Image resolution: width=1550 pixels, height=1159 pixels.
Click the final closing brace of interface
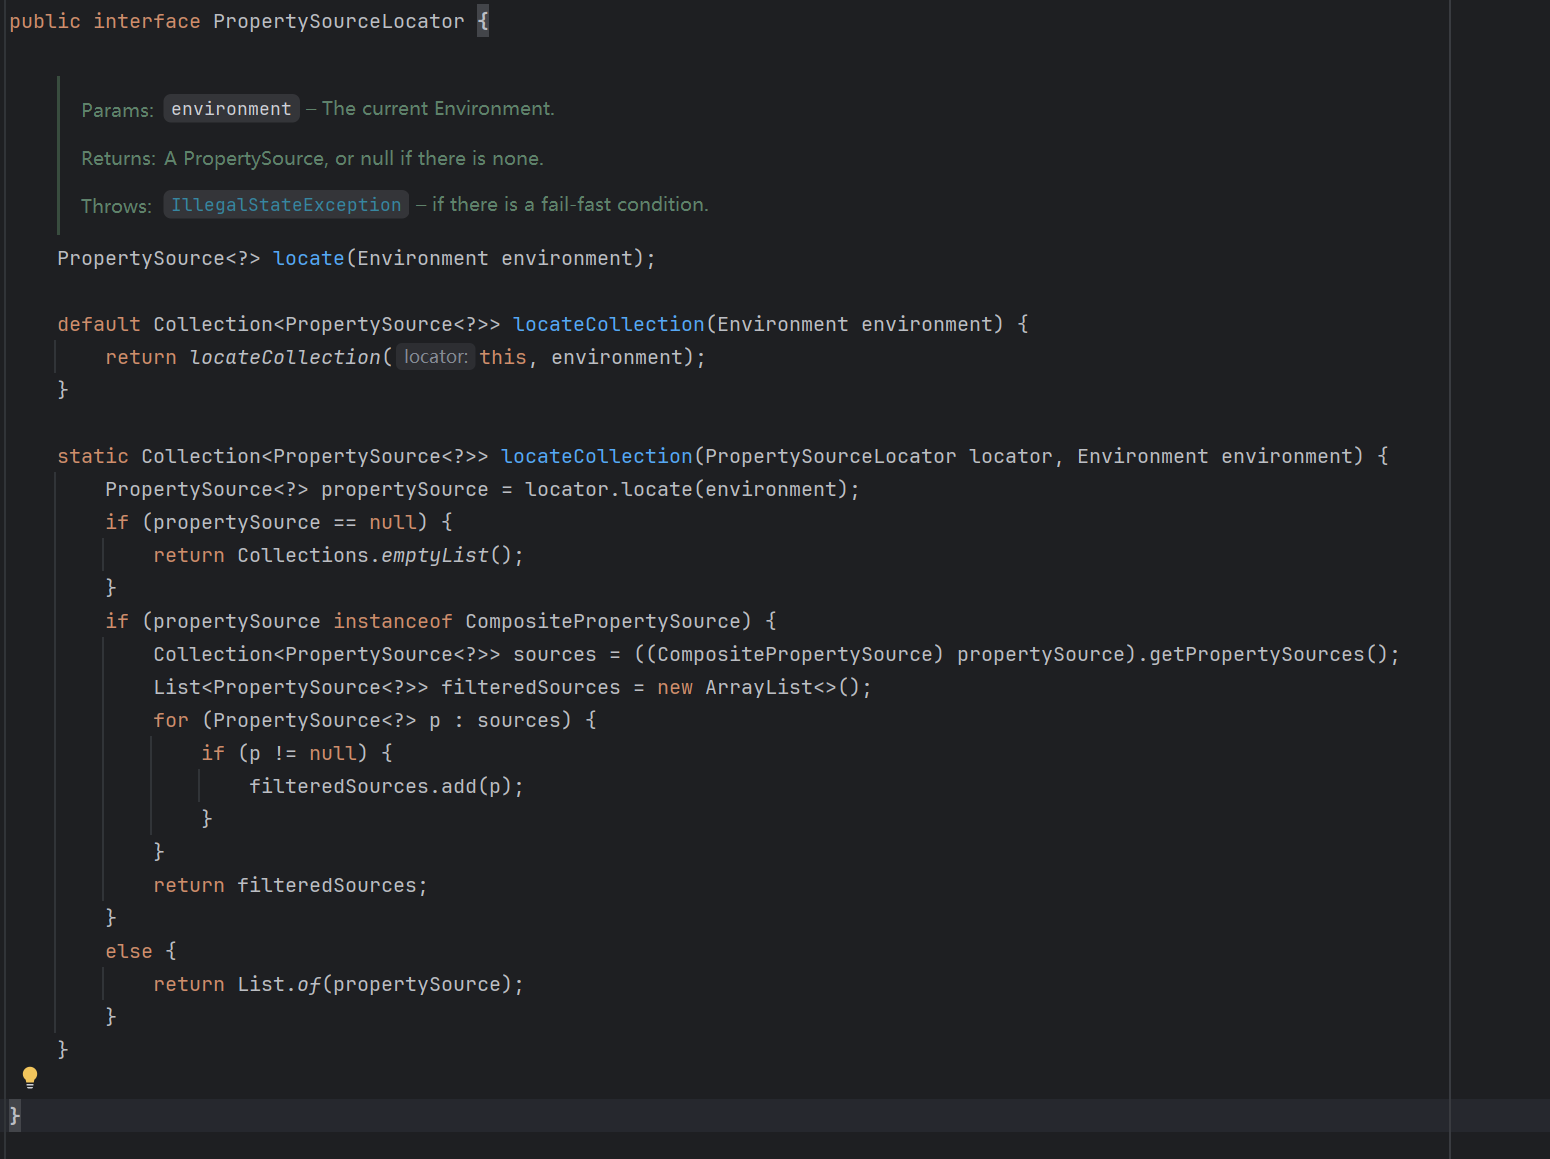point(14,1115)
